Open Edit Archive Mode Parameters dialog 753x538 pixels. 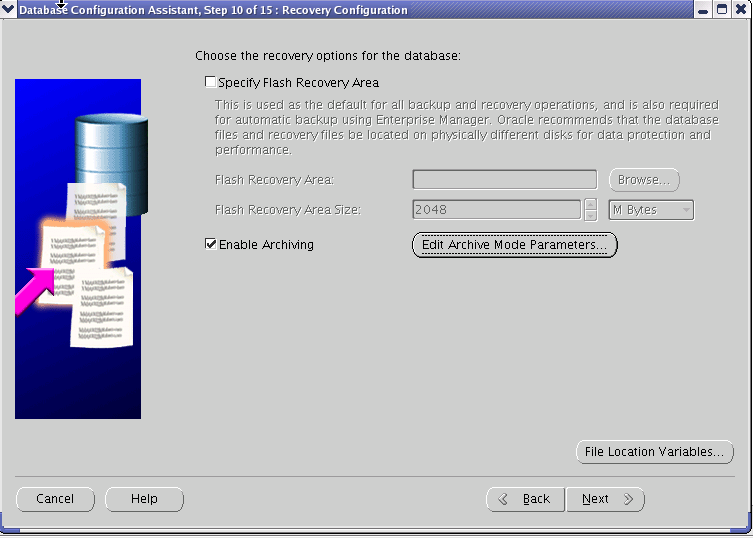[x=514, y=245]
